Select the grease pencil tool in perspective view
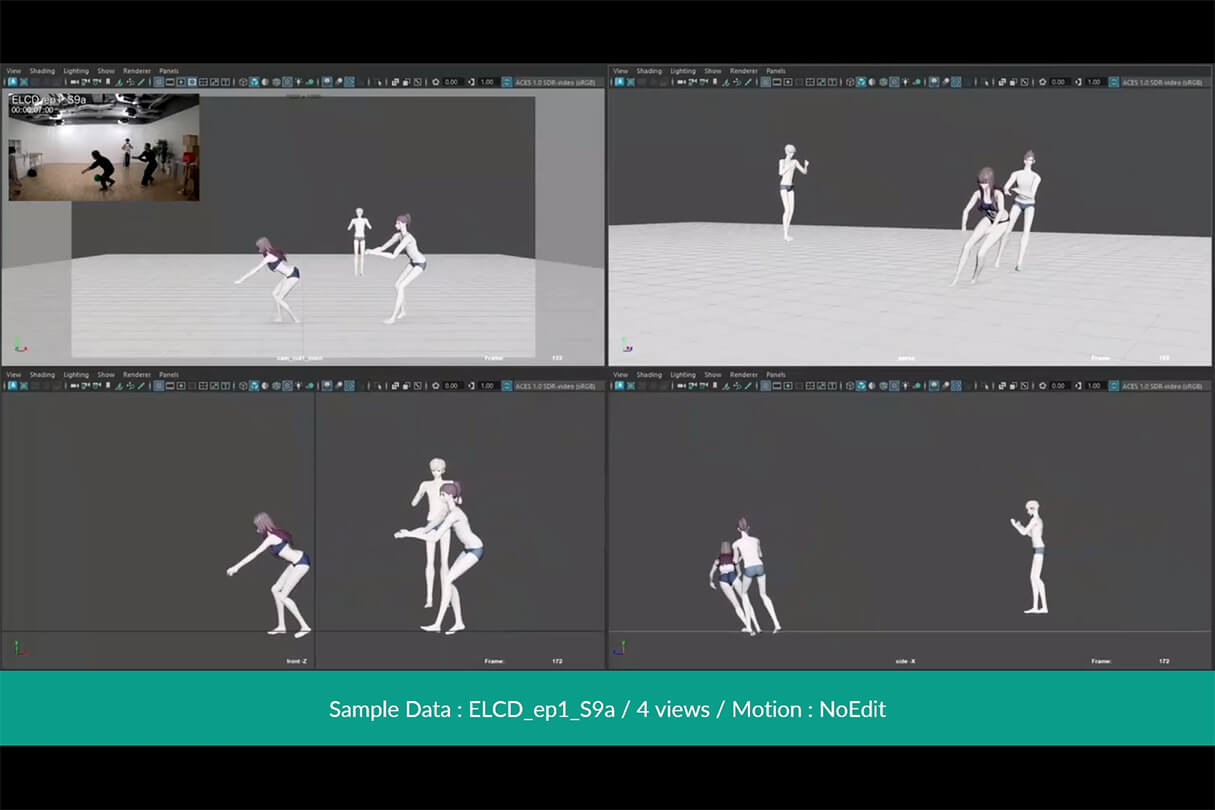The width and height of the screenshot is (1215, 810). pos(747,82)
